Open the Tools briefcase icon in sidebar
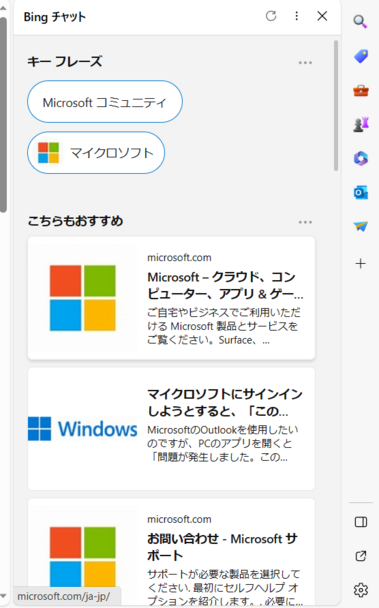Image resolution: width=379 pixels, height=608 pixels. pyautogui.click(x=361, y=91)
